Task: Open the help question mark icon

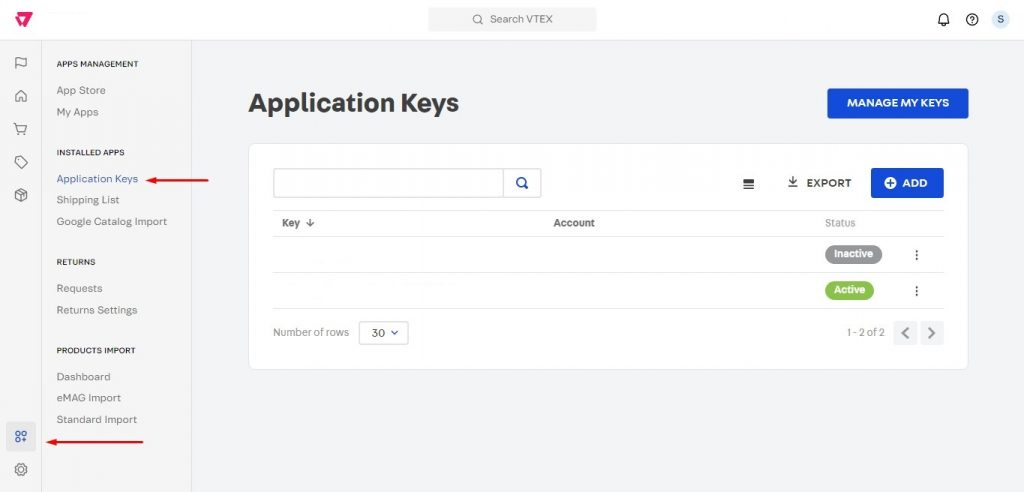Action: [972, 20]
